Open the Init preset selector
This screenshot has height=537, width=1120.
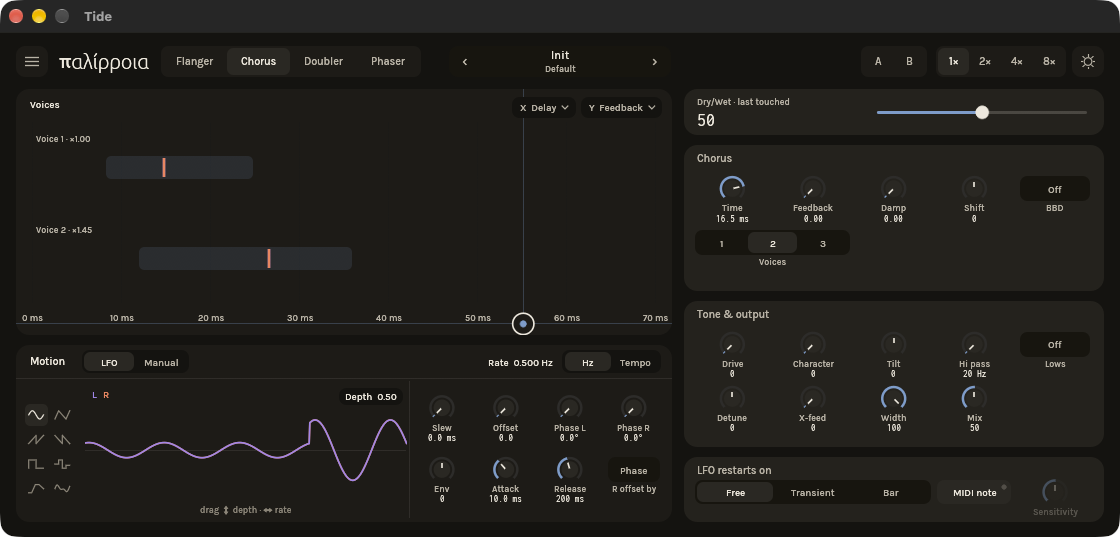(560, 61)
